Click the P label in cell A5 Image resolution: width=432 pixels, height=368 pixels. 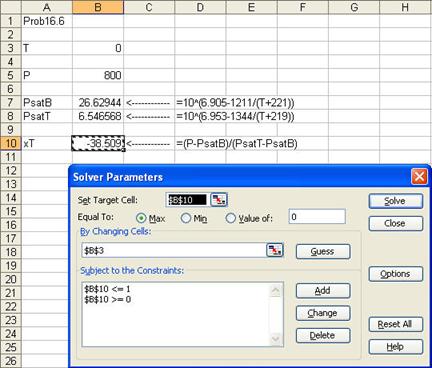(x=47, y=76)
